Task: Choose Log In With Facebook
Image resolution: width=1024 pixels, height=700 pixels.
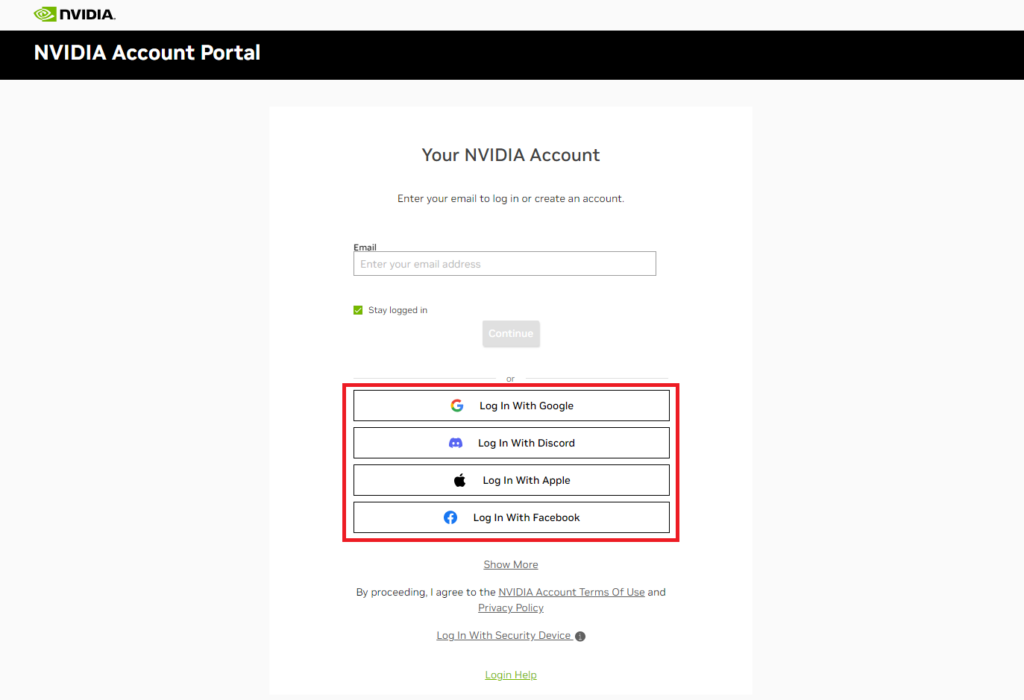Action: point(511,517)
